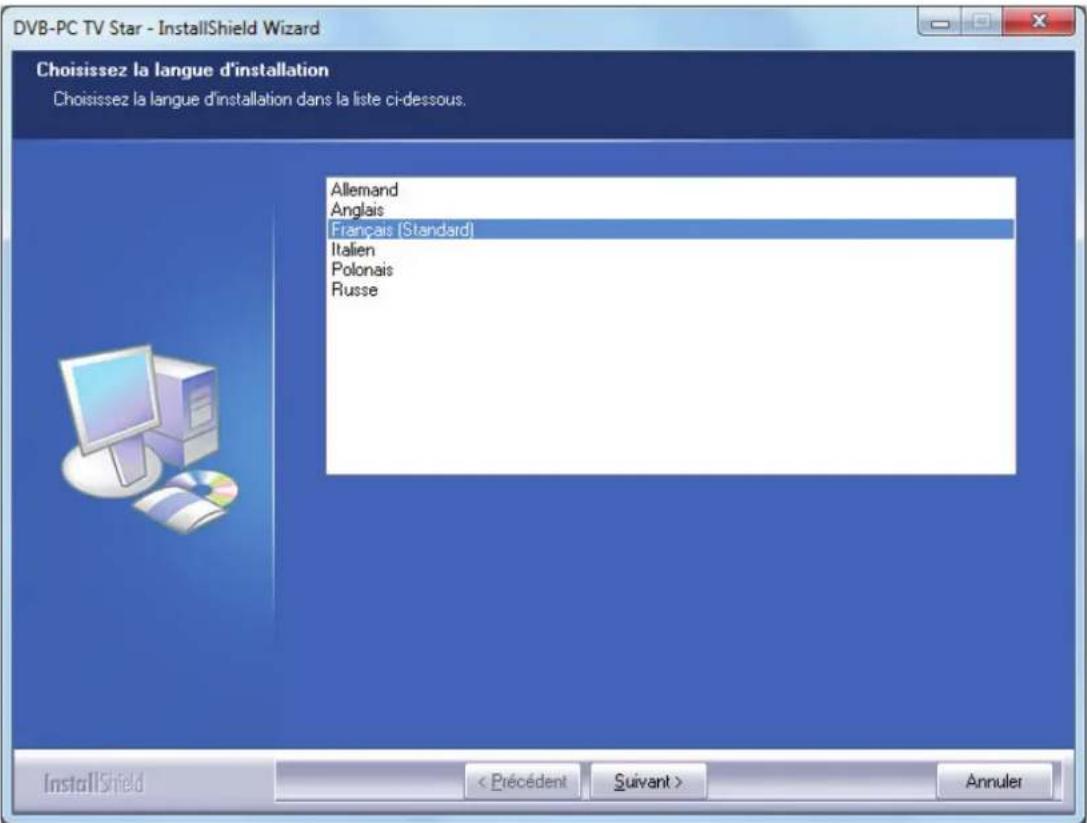Click the disabled maximize button
1087x823 pixels.
(x=981, y=22)
